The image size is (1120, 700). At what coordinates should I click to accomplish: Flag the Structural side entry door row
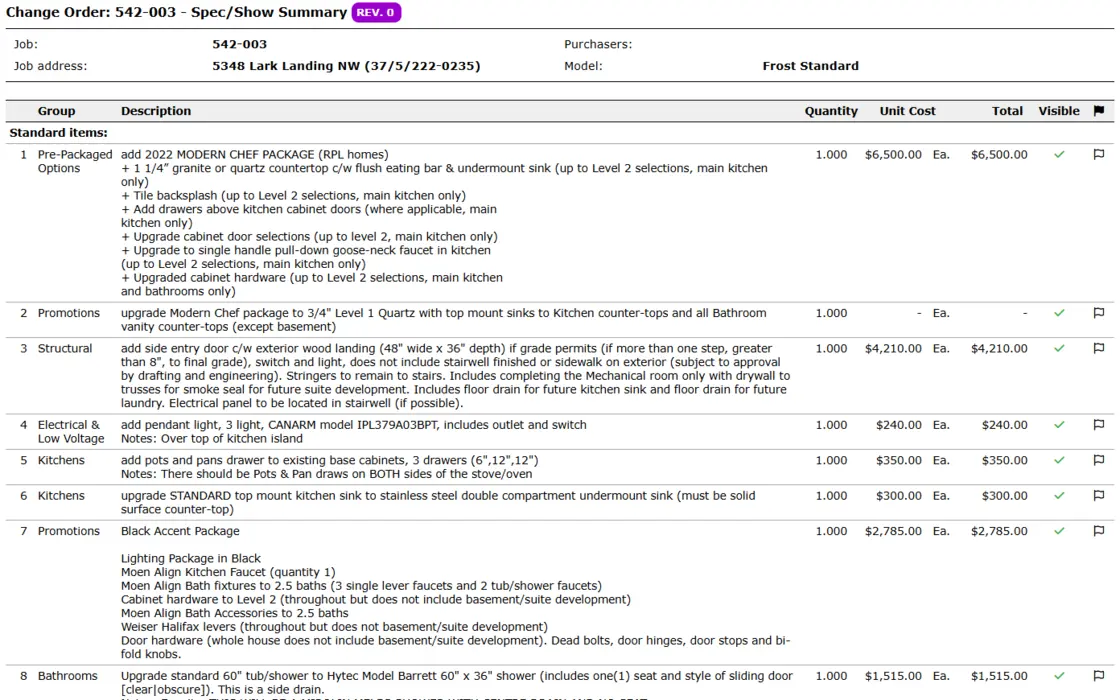[x=1099, y=349]
